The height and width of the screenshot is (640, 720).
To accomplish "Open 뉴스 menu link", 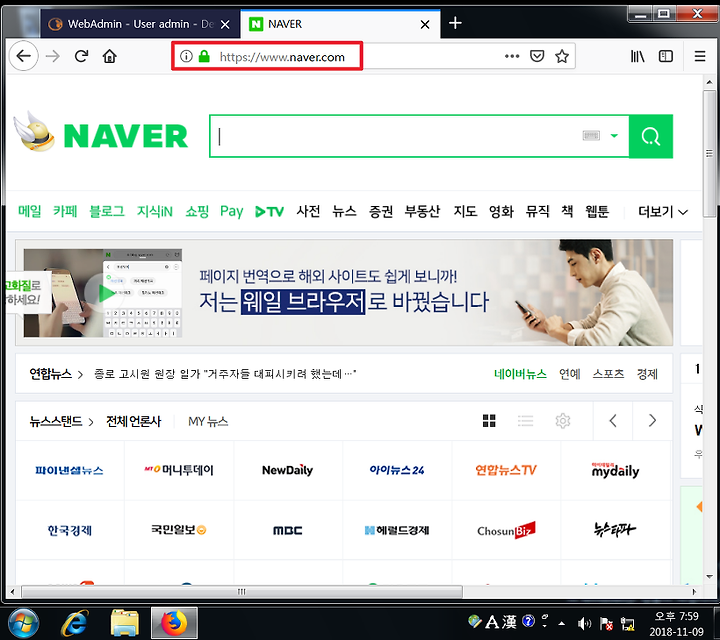I will coord(344,211).
